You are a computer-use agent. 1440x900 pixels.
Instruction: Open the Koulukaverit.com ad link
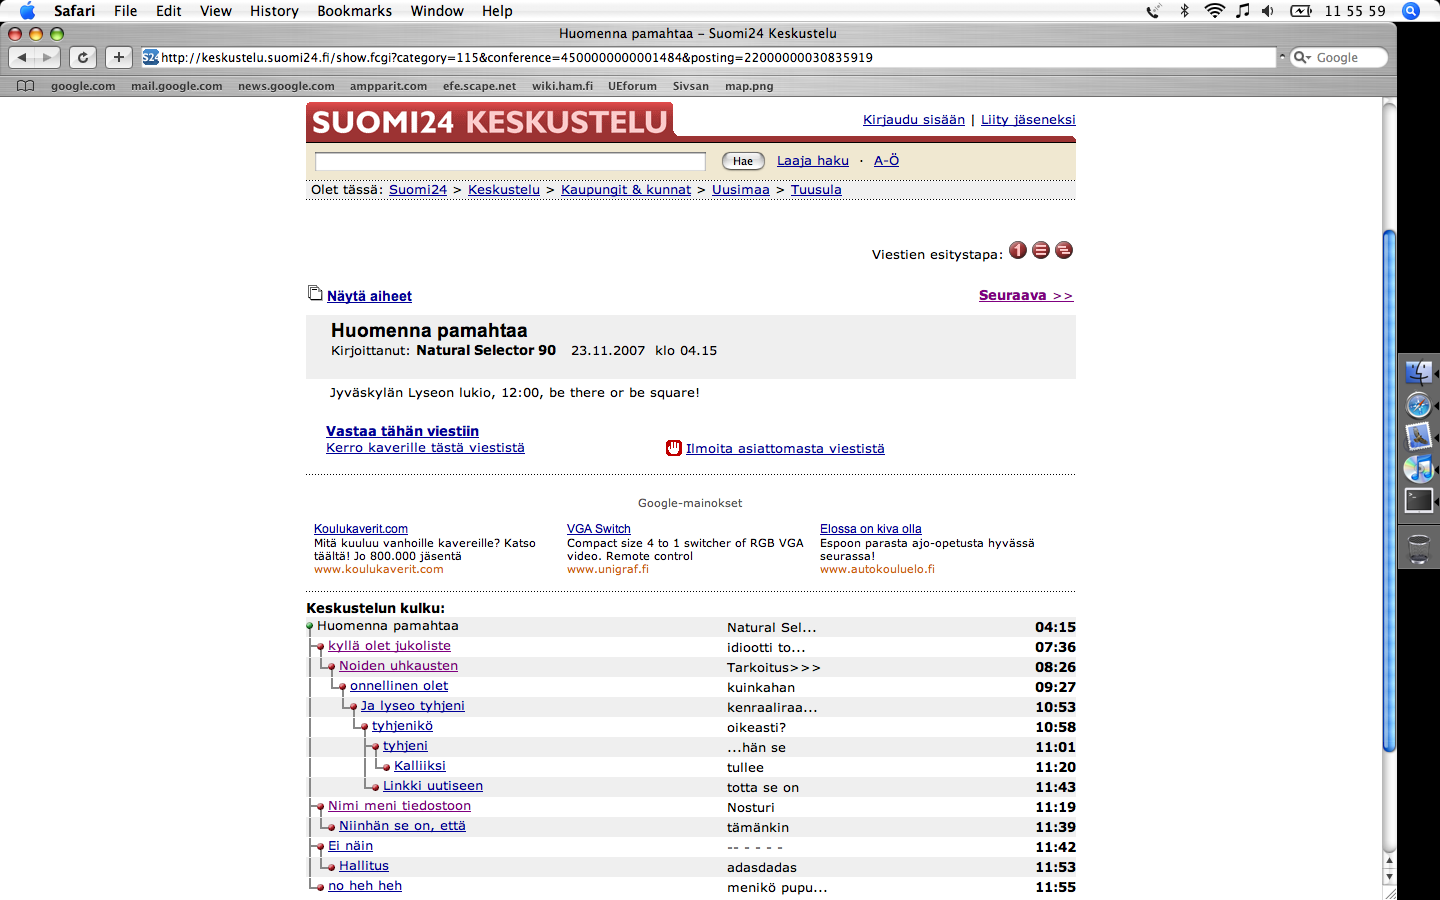361,529
